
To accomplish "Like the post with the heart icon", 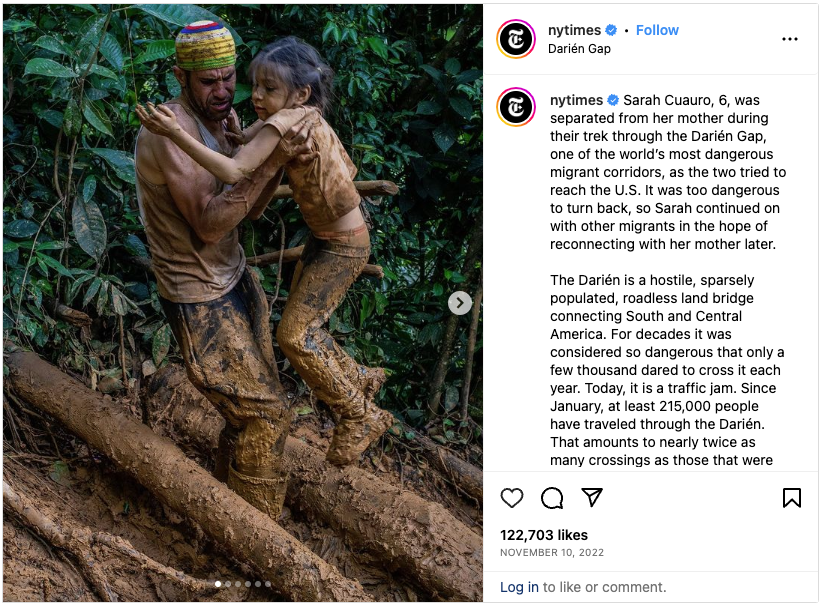I will pos(512,498).
